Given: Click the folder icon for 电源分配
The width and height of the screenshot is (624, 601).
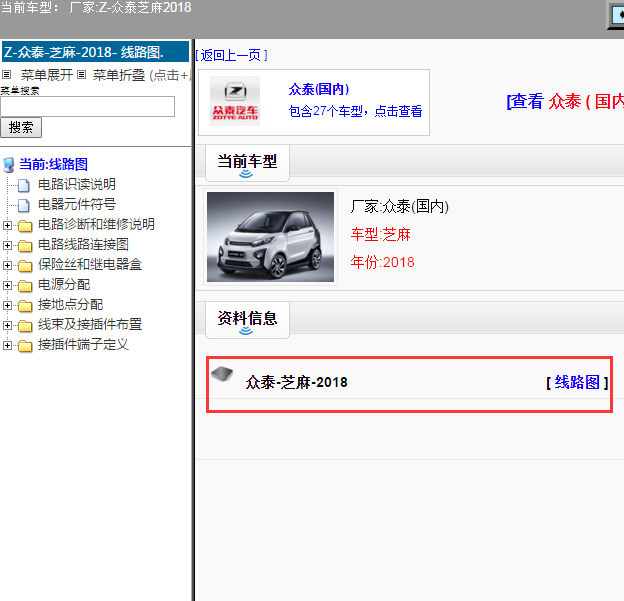Looking at the screenshot, I should [25, 285].
